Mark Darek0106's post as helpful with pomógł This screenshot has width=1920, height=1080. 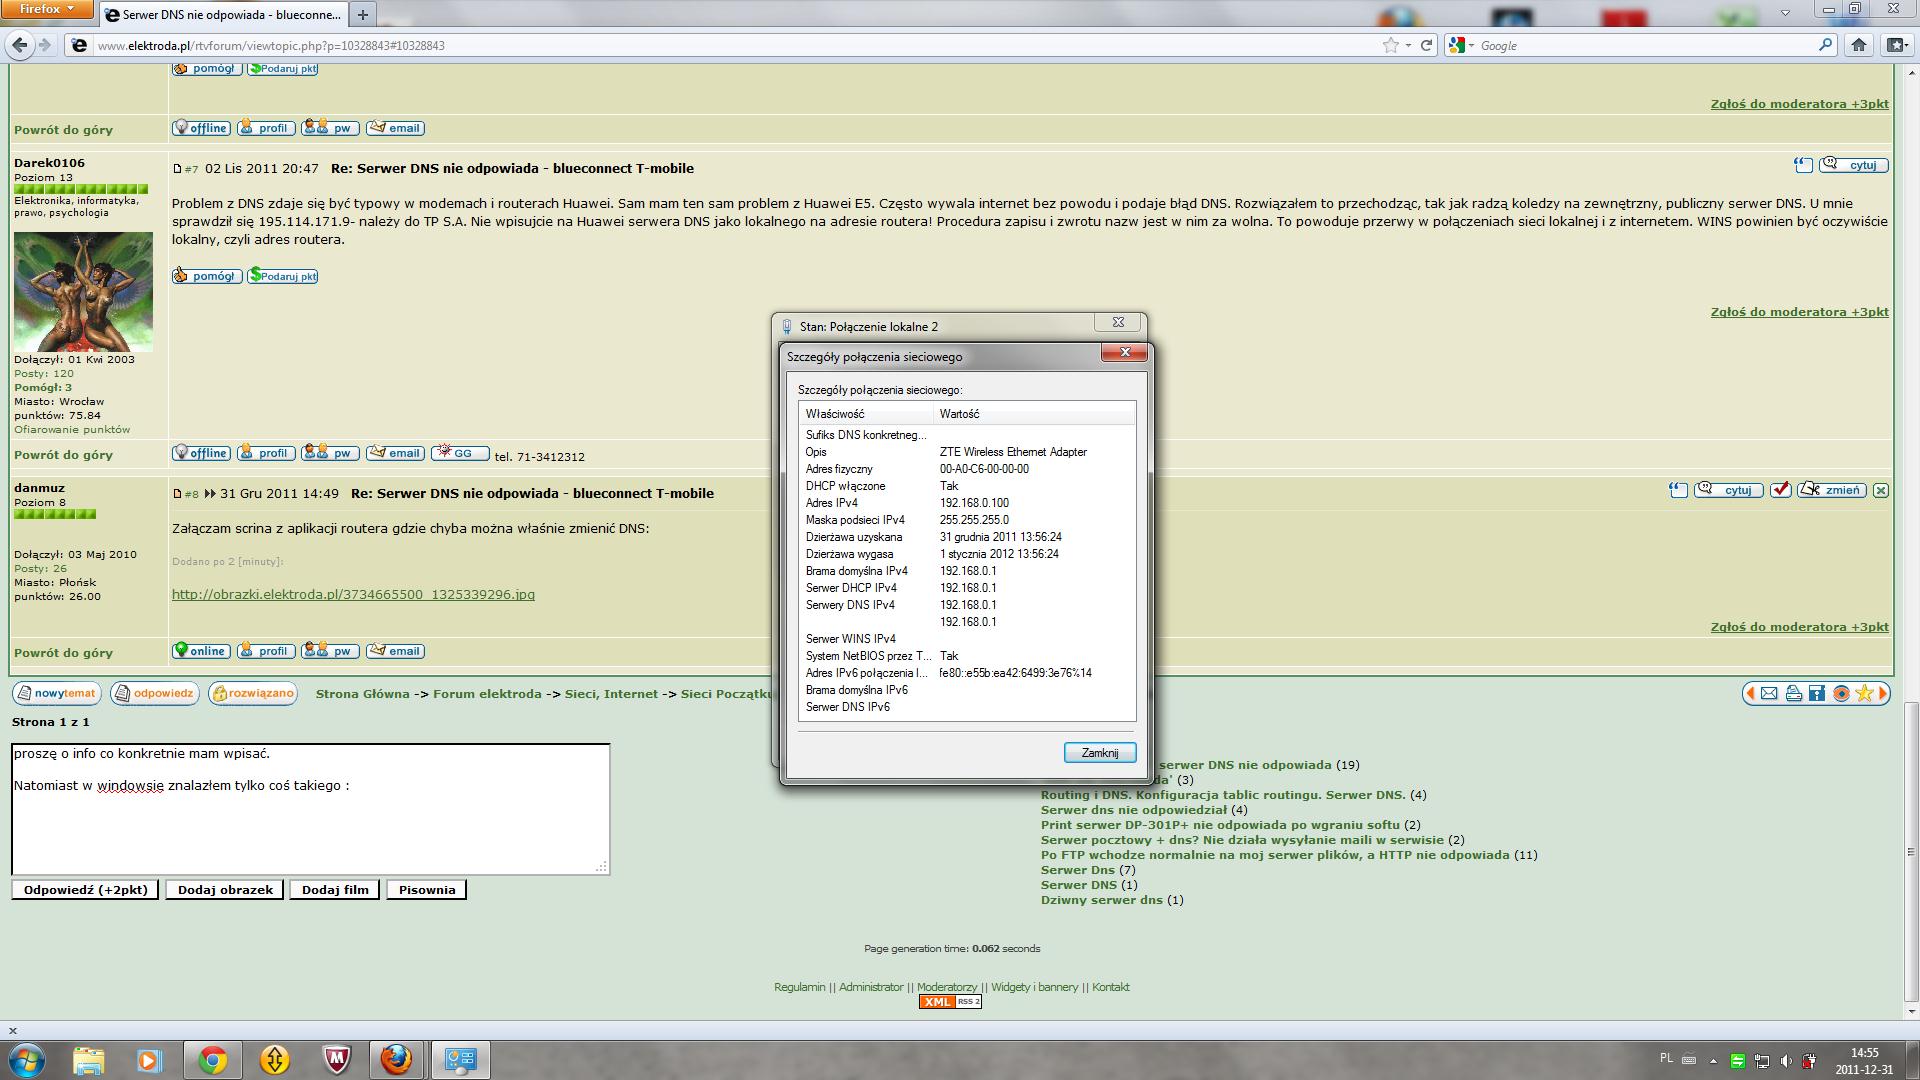click(207, 276)
